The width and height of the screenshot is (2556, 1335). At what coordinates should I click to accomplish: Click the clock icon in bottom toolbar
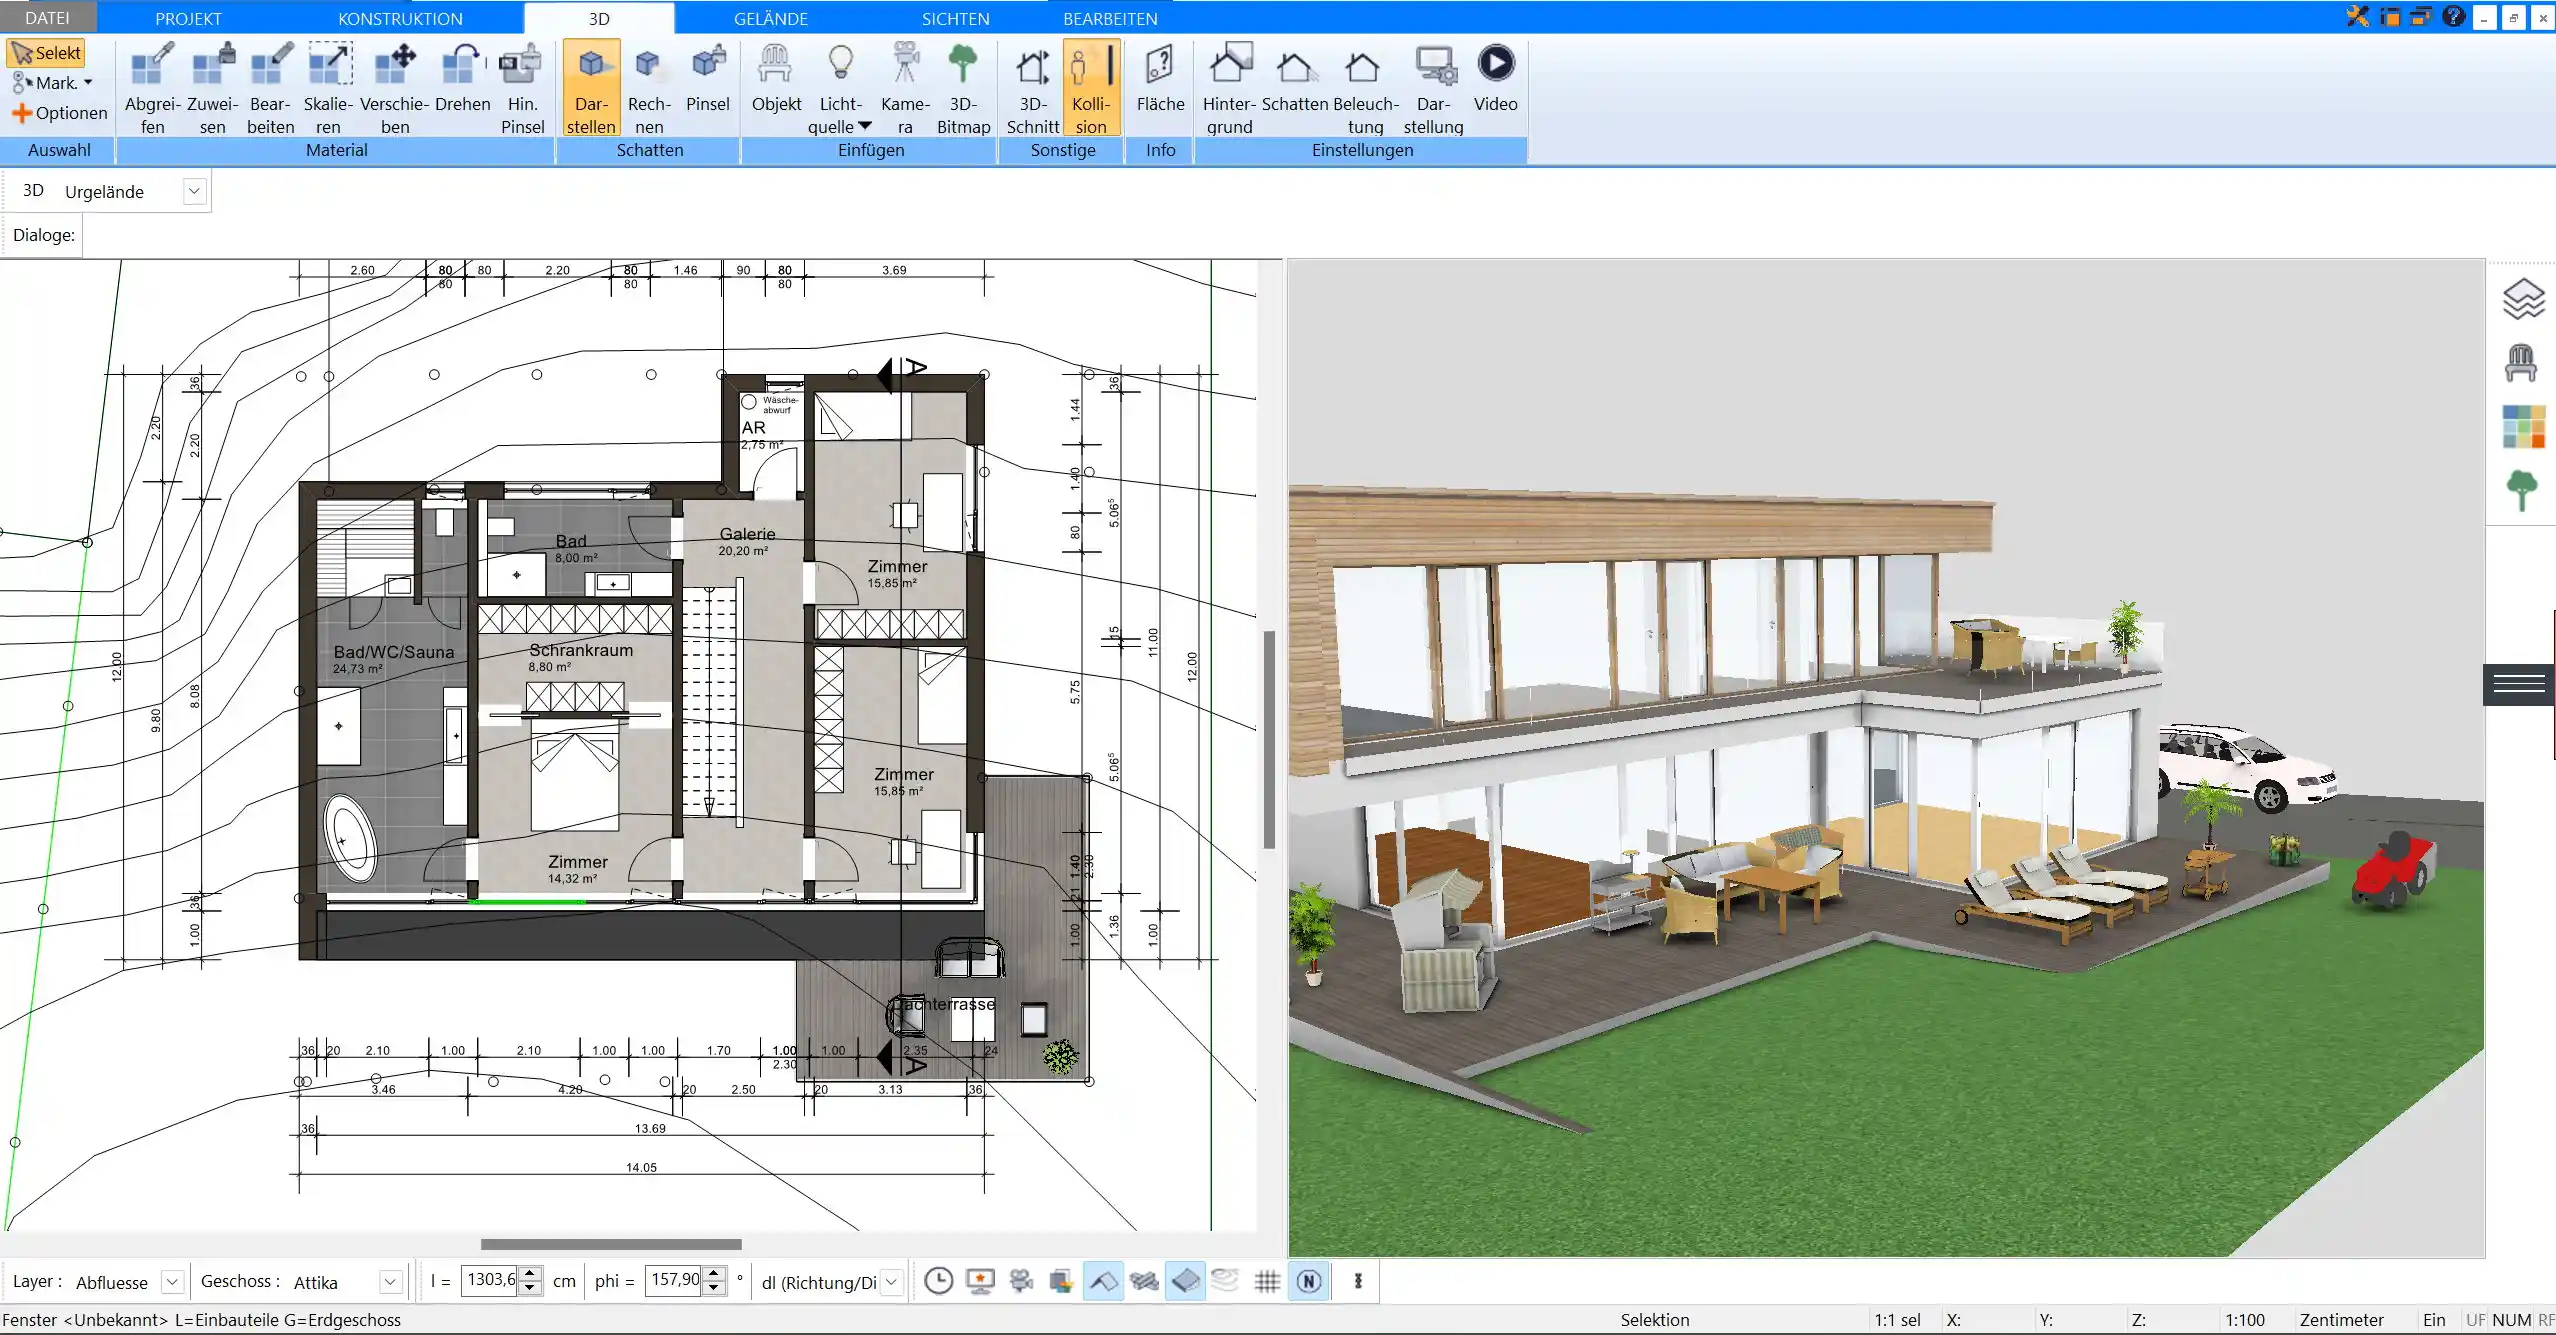click(938, 1281)
